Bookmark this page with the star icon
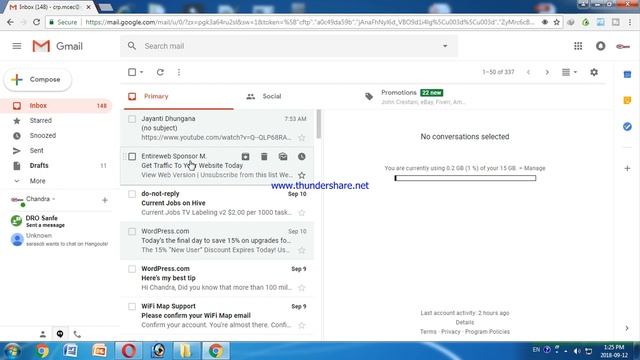Image resolution: width=640 pixels, height=360 pixels. click(x=556, y=22)
